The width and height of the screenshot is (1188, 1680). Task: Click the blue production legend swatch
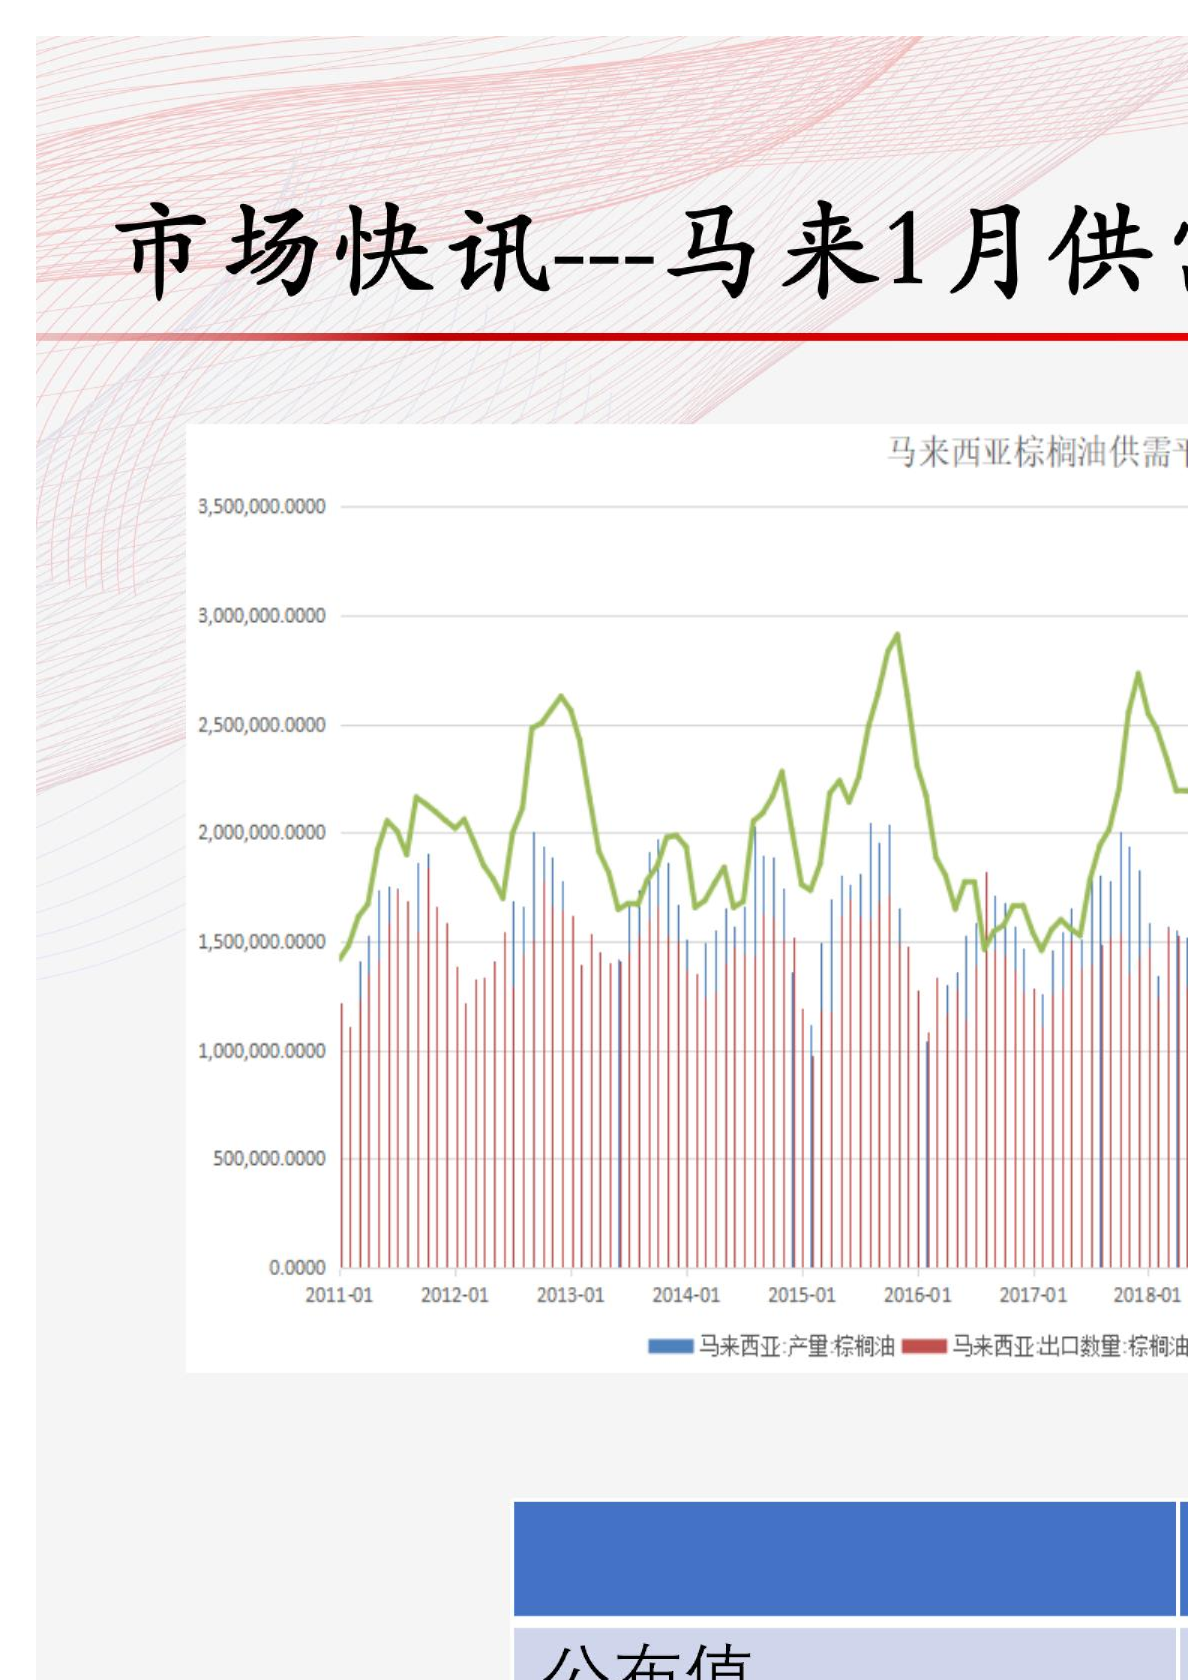click(670, 1346)
